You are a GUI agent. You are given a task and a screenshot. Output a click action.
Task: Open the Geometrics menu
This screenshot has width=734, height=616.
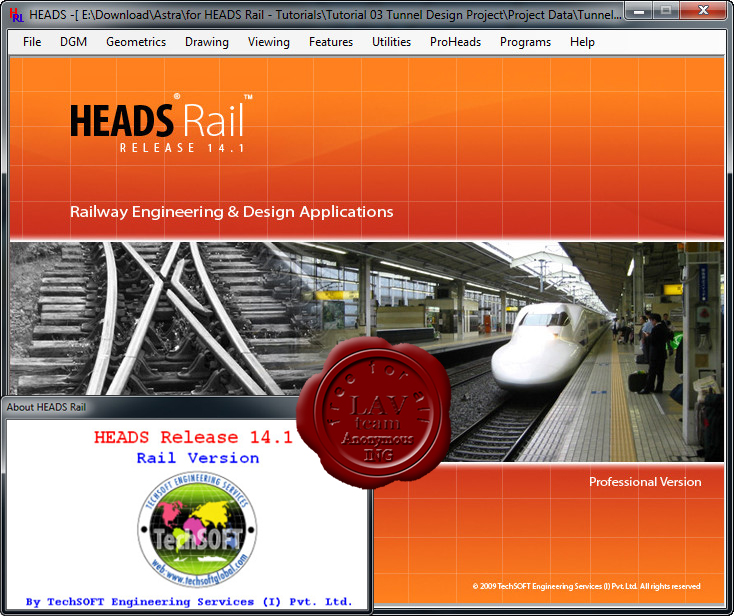click(136, 42)
